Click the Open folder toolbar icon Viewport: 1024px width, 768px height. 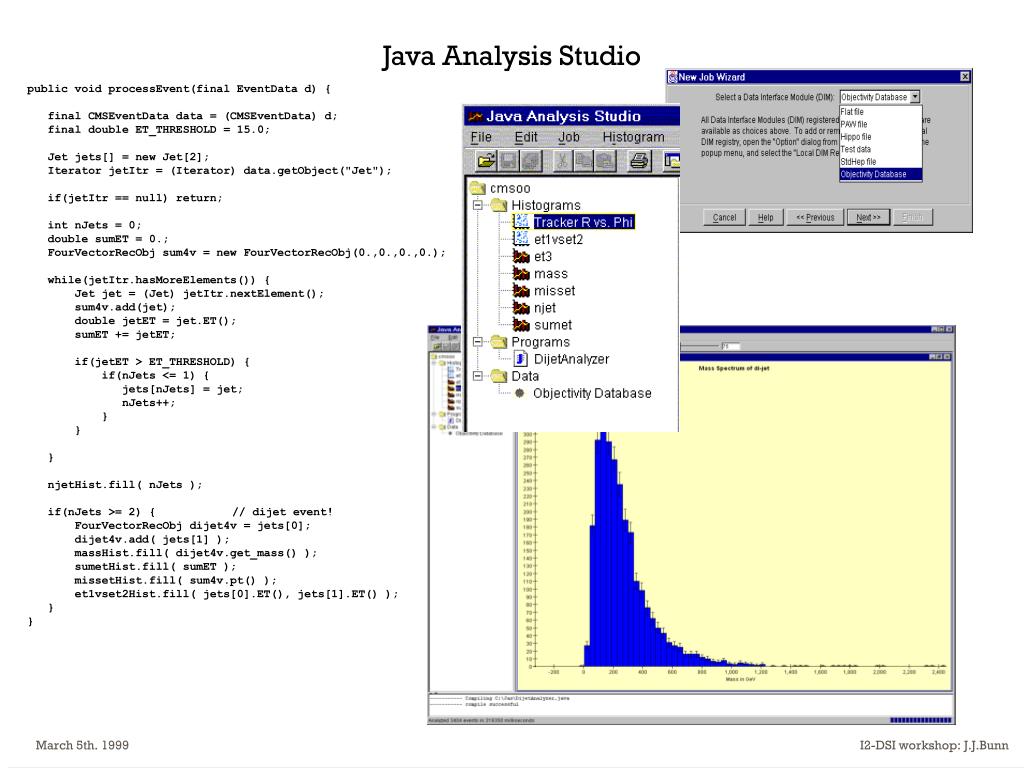486,160
